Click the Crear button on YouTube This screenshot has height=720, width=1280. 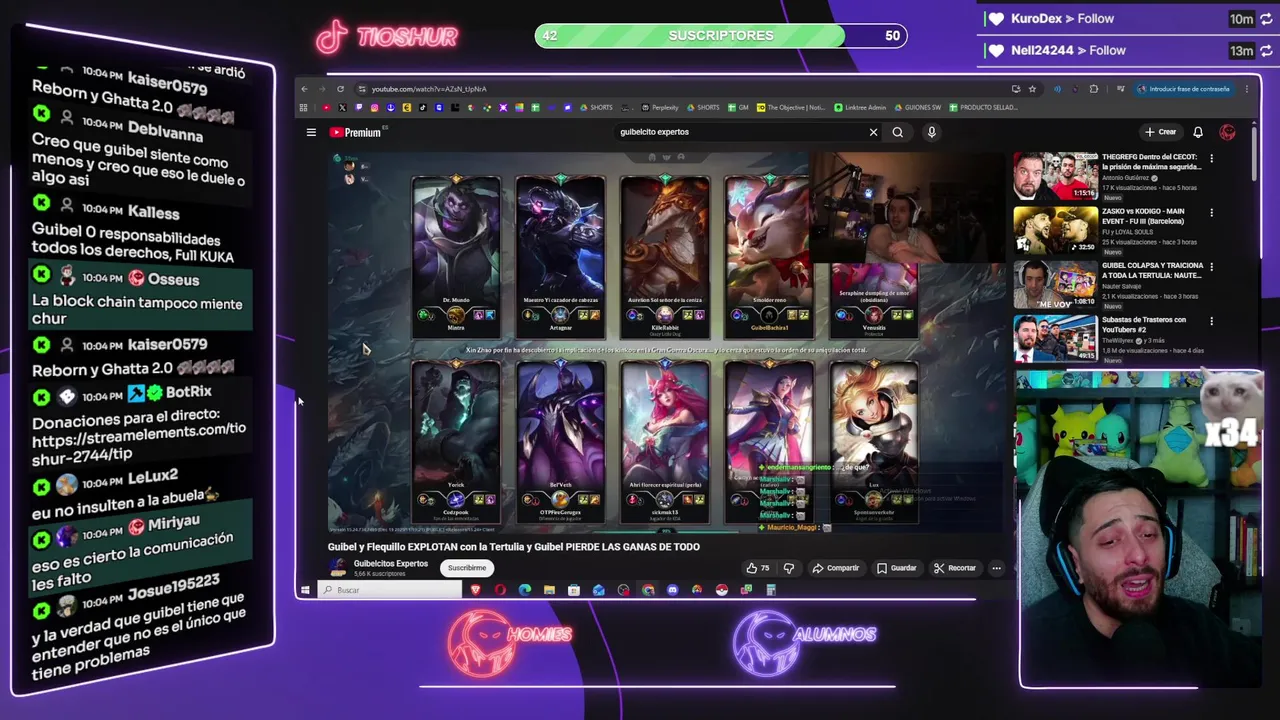(1161, 132)
